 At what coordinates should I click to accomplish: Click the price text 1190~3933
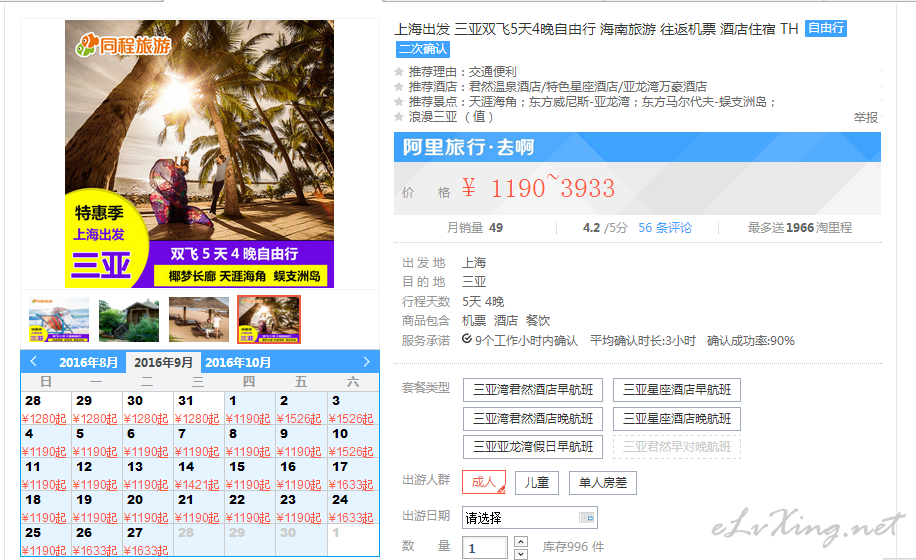click(x=553, y=188)
